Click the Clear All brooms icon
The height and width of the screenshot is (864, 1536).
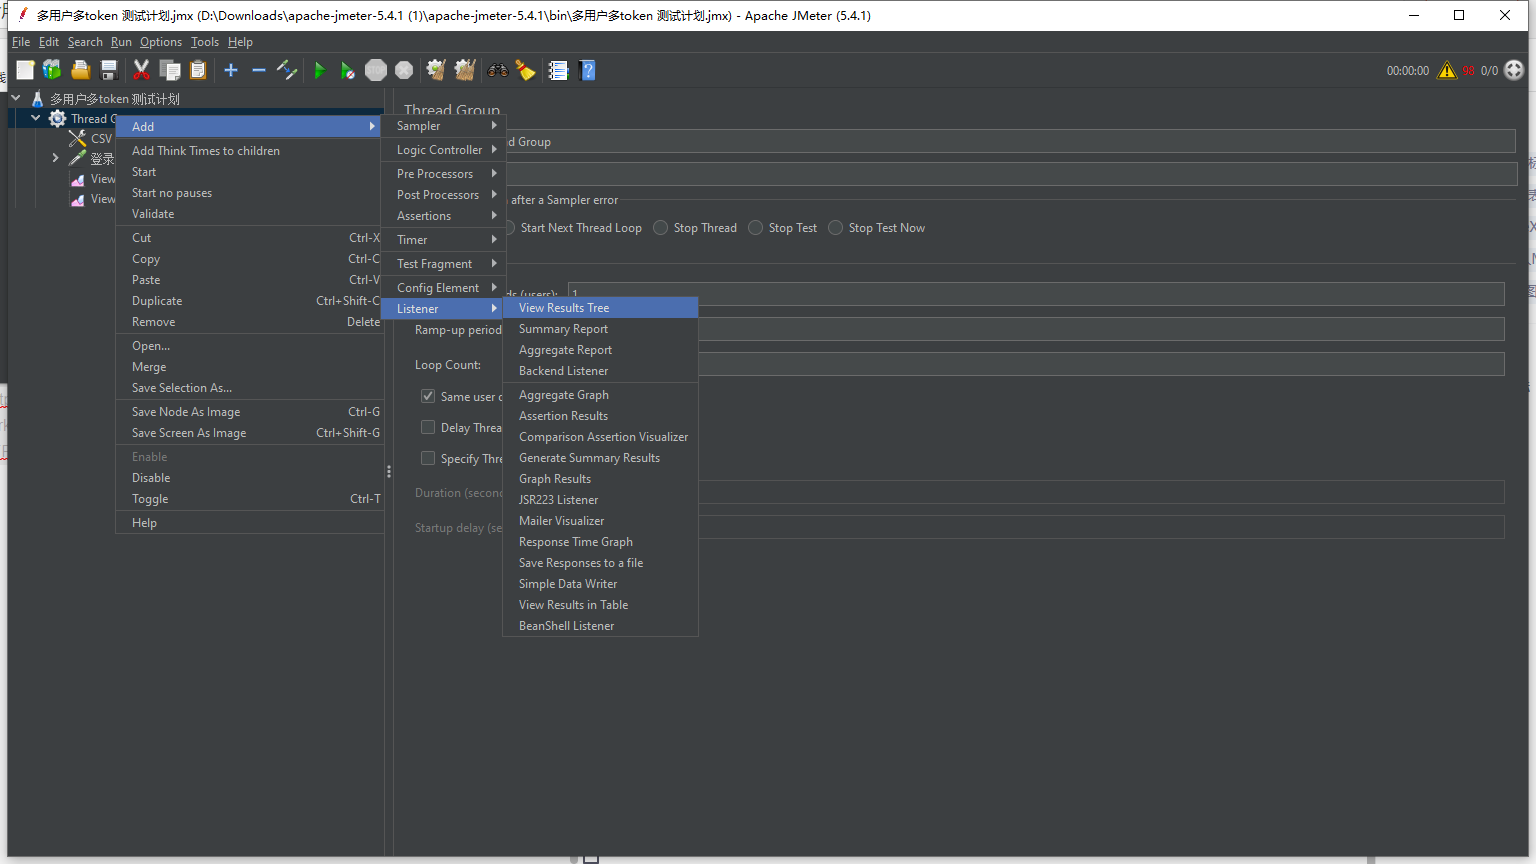click(465, 70)
